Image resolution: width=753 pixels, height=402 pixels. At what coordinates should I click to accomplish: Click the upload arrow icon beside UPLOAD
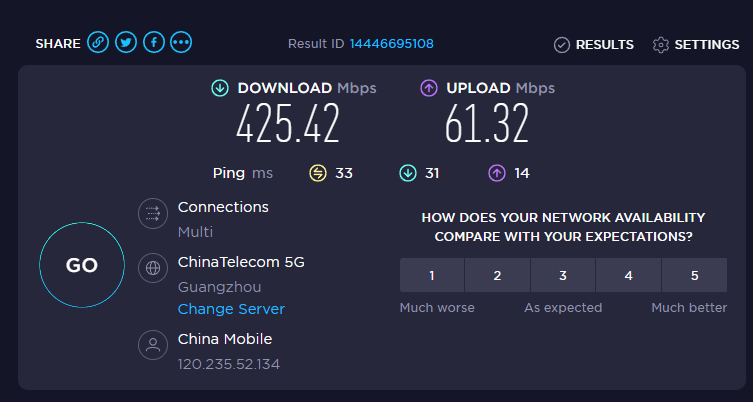click(429, 88)
